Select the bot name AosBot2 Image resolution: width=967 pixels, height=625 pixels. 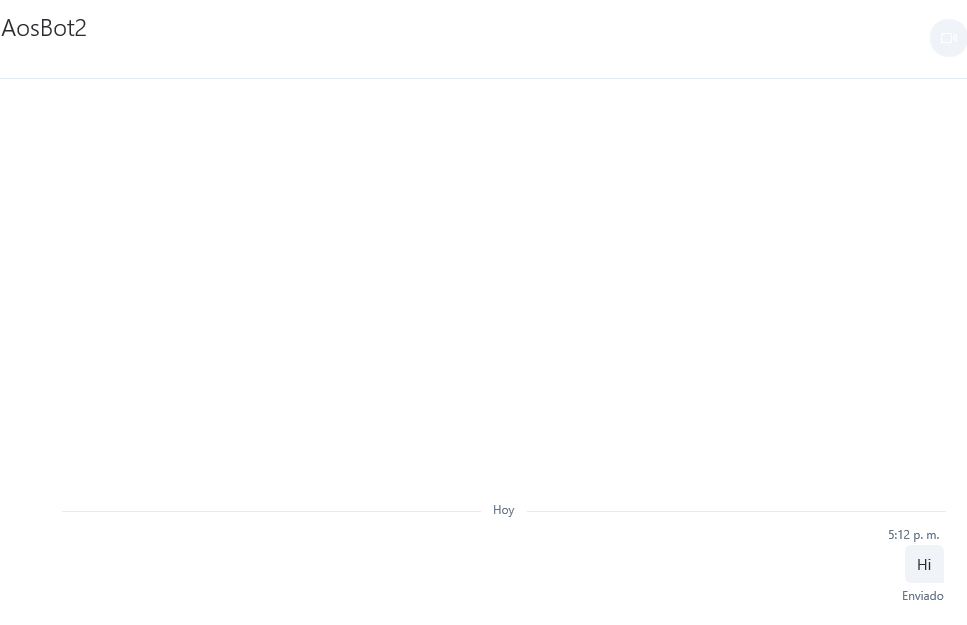click(x=44, y=28)
